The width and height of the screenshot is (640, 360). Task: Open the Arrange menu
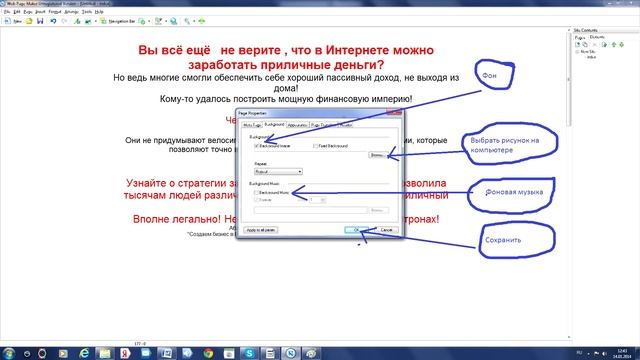(71, 12)
